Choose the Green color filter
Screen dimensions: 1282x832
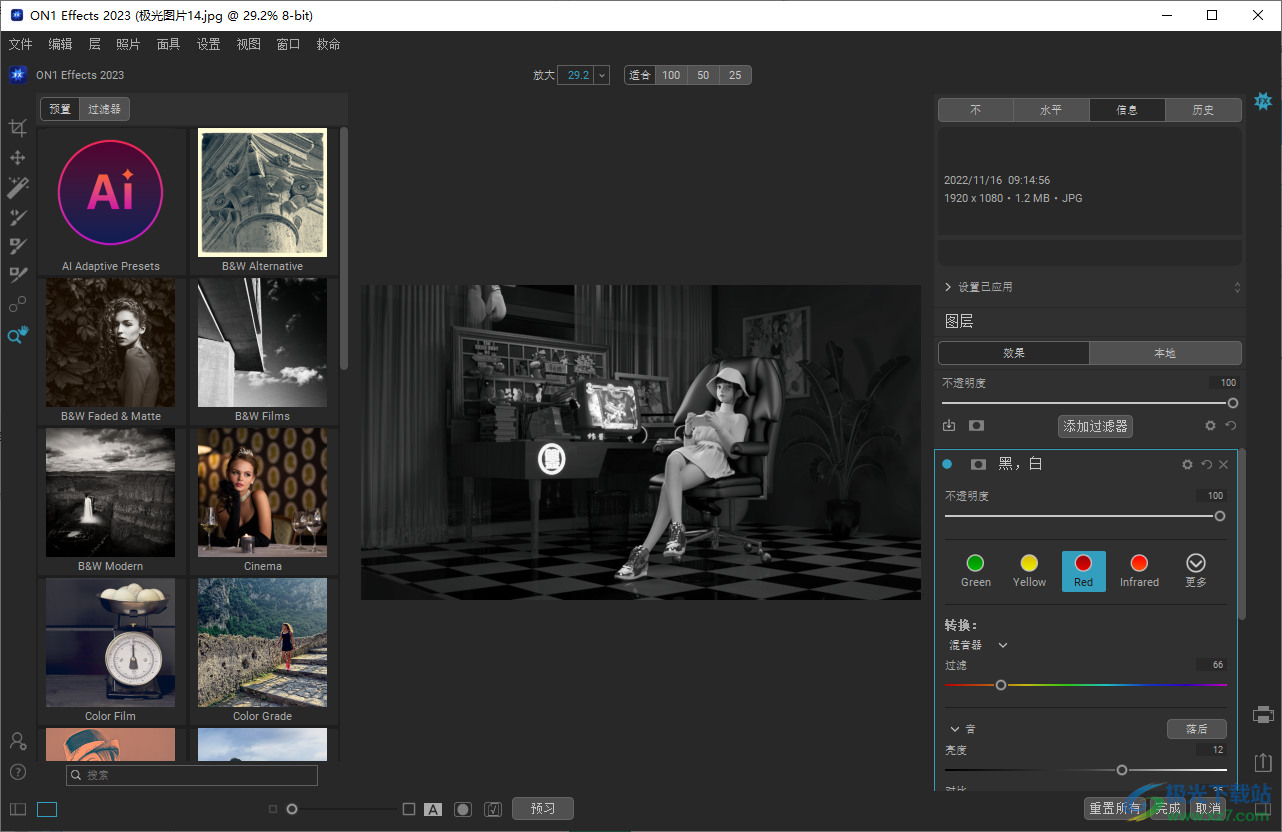[976, 571]
